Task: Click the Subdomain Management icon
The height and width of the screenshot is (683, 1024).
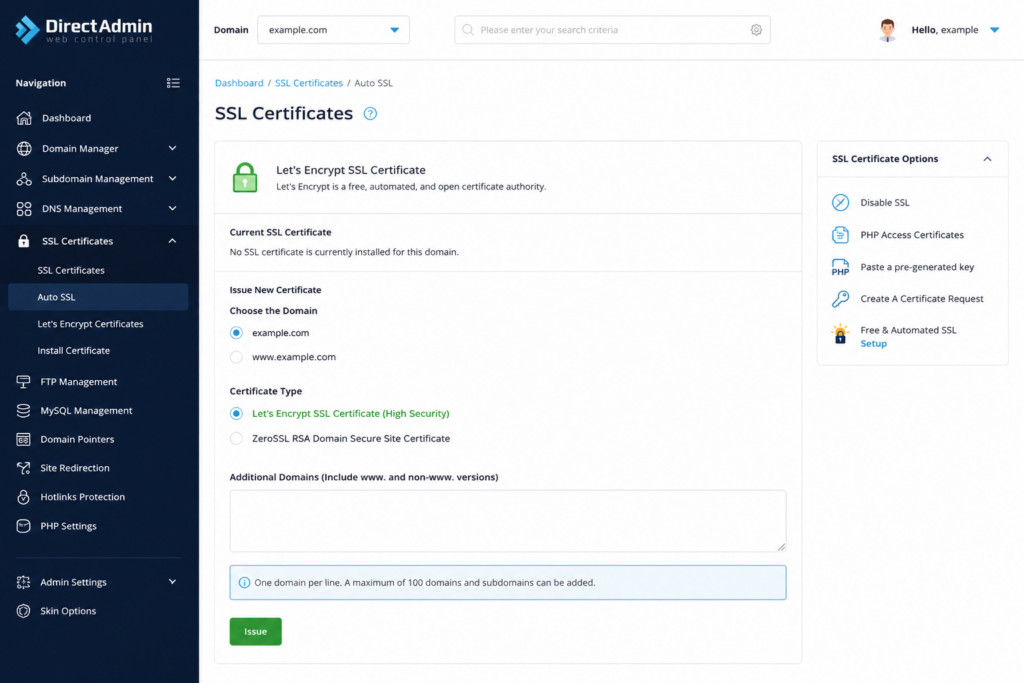Action: click(x=24, y=179)
